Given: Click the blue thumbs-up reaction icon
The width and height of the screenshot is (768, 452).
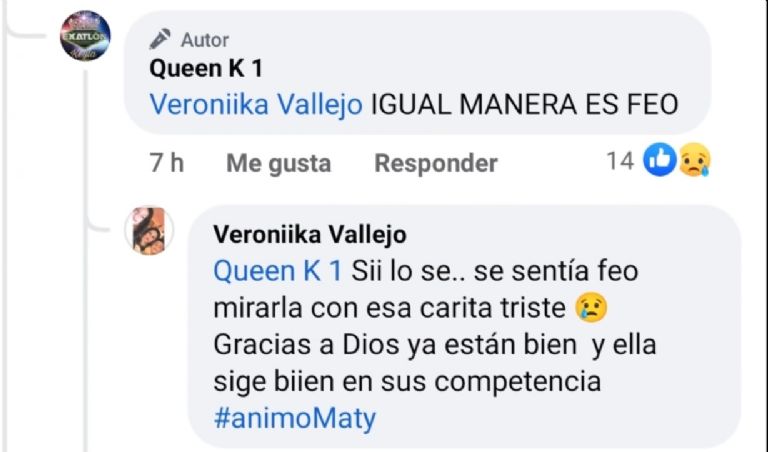Looking at the screenshot, I should pos(659,160).
